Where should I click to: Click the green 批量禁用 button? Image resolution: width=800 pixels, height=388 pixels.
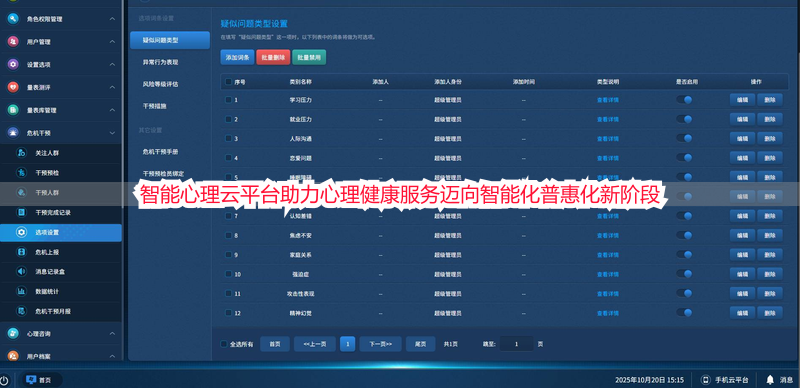309,57
